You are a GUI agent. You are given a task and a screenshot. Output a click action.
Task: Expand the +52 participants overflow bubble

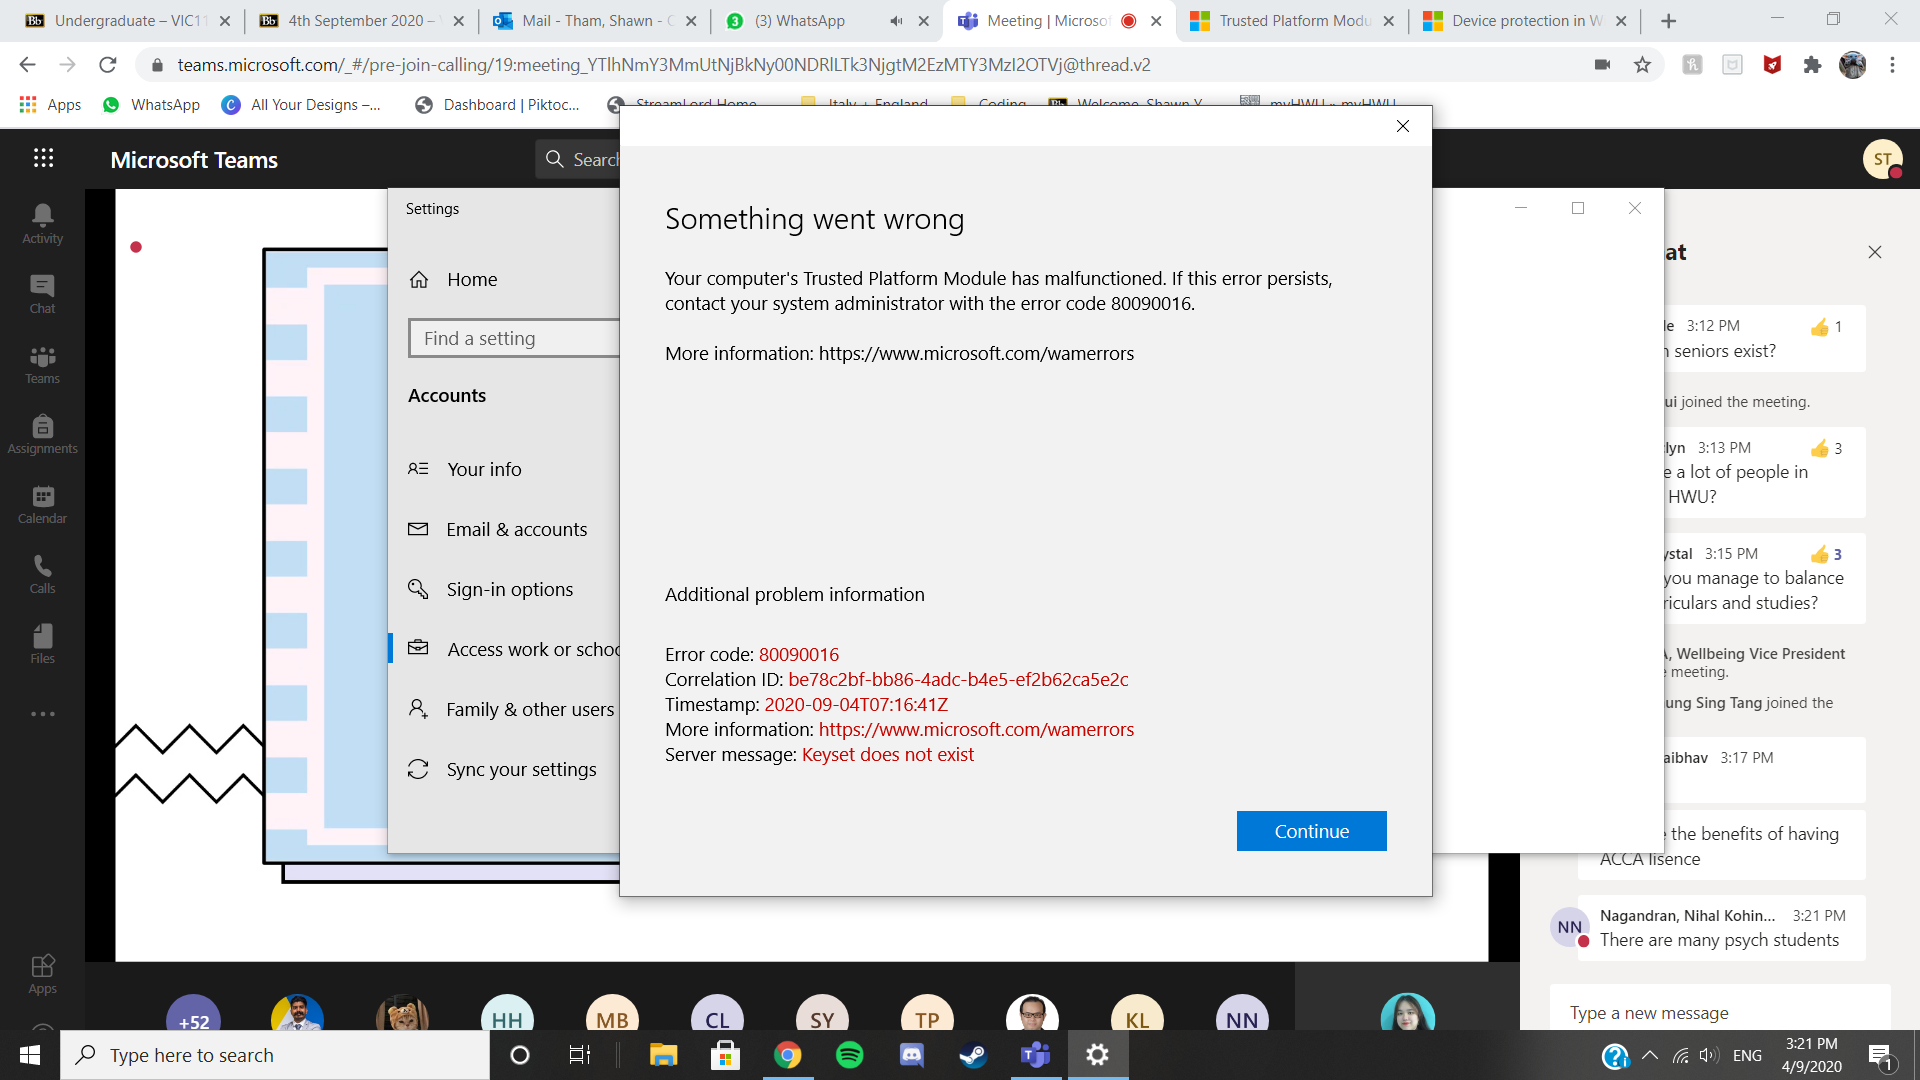click(x=193, y=1018)
